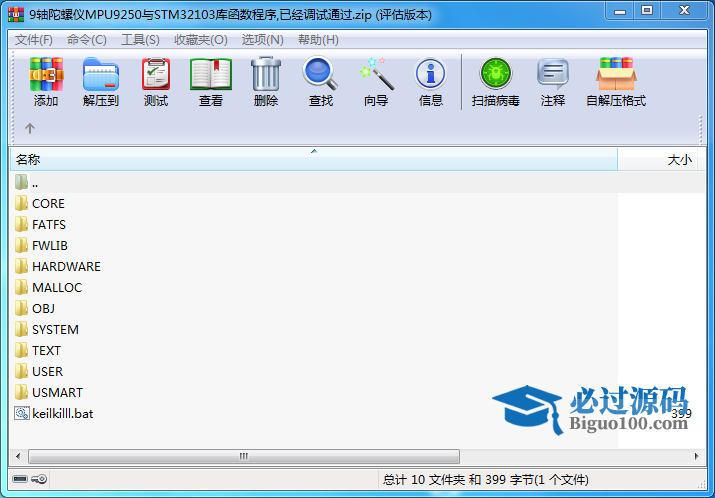
Task: Sort by 名称 column header
Action: [x=314, y=159]
